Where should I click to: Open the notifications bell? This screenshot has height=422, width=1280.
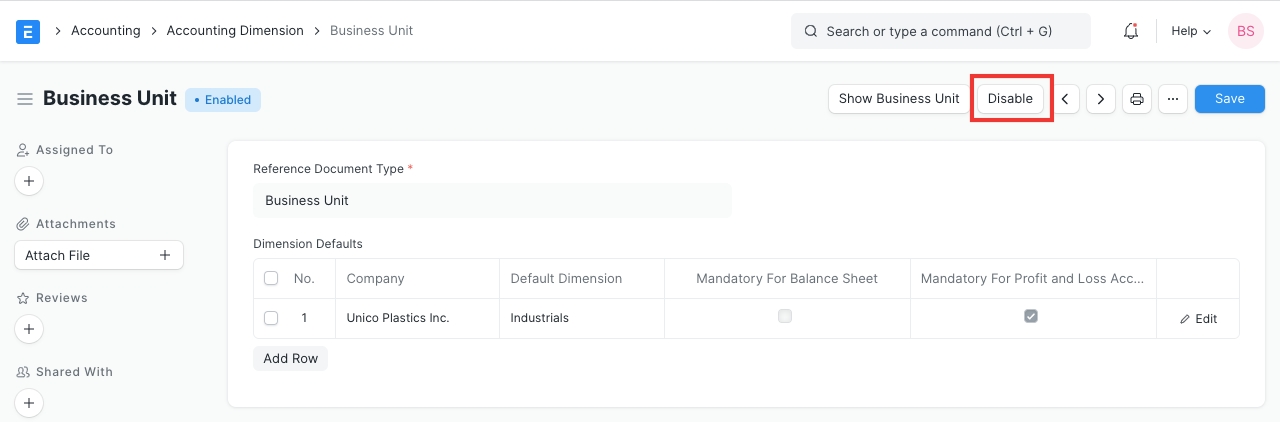1131,31
